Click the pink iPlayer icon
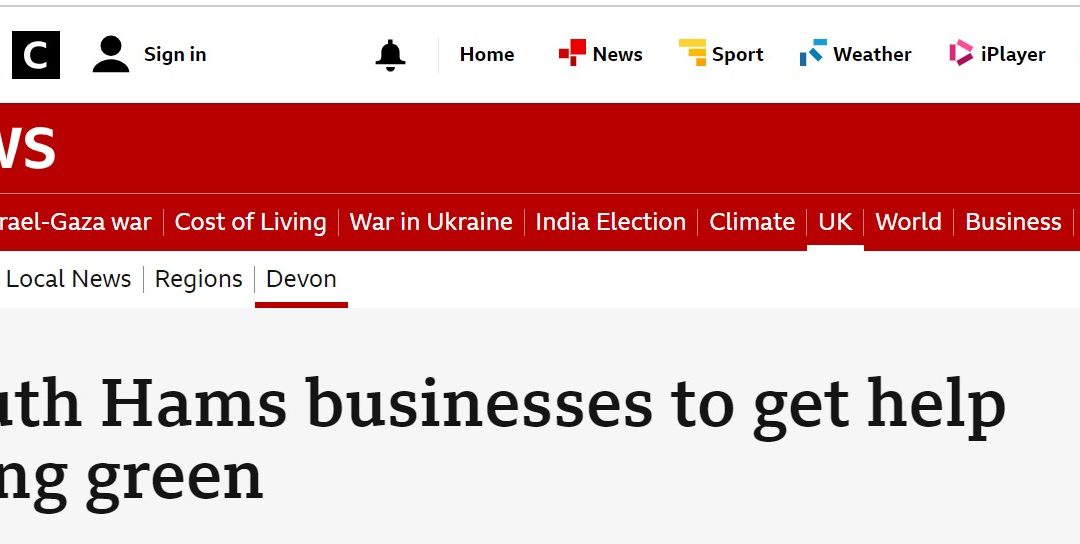Viewport: 1080px width, 544px height. pos(961,54)
